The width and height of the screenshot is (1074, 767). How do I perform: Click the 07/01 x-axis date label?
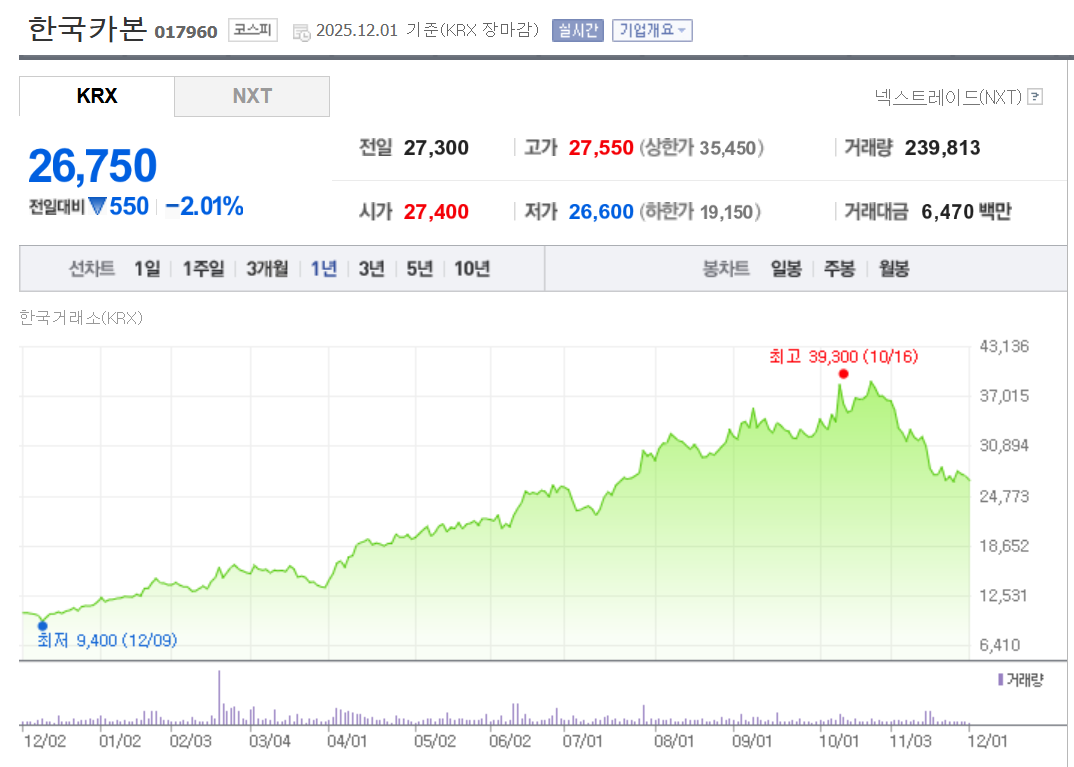pos(583,741)
